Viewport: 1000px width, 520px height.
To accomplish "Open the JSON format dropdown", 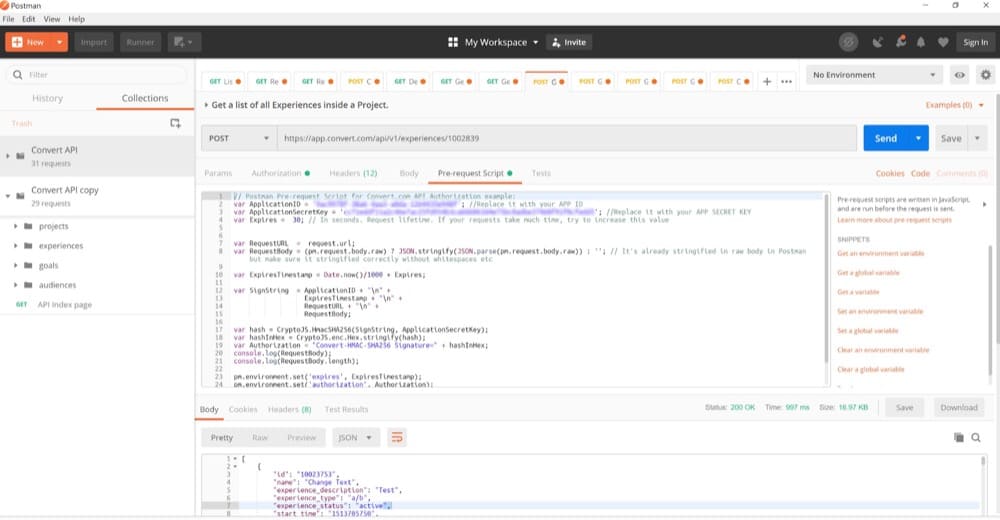I will [x=355, y=438].
